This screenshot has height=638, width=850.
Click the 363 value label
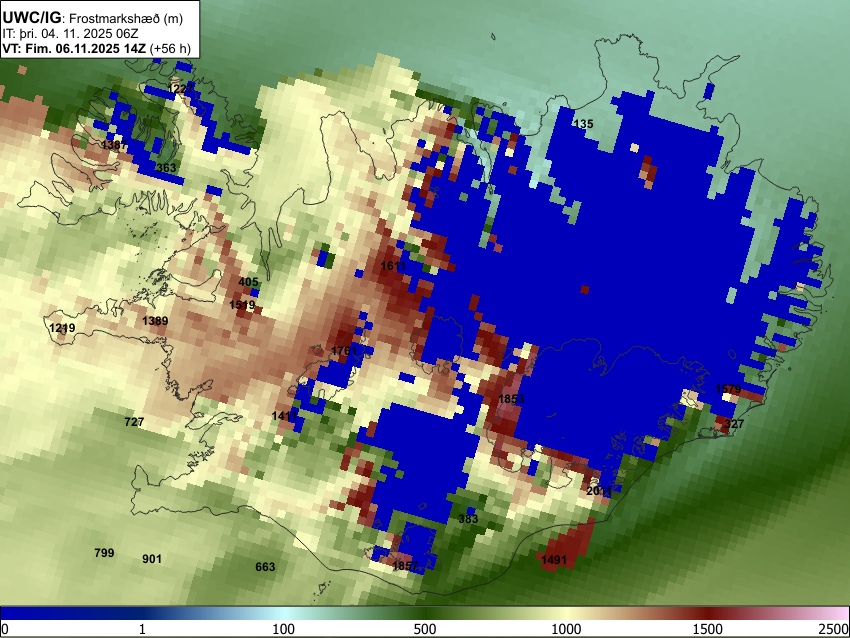pos(166,167)
